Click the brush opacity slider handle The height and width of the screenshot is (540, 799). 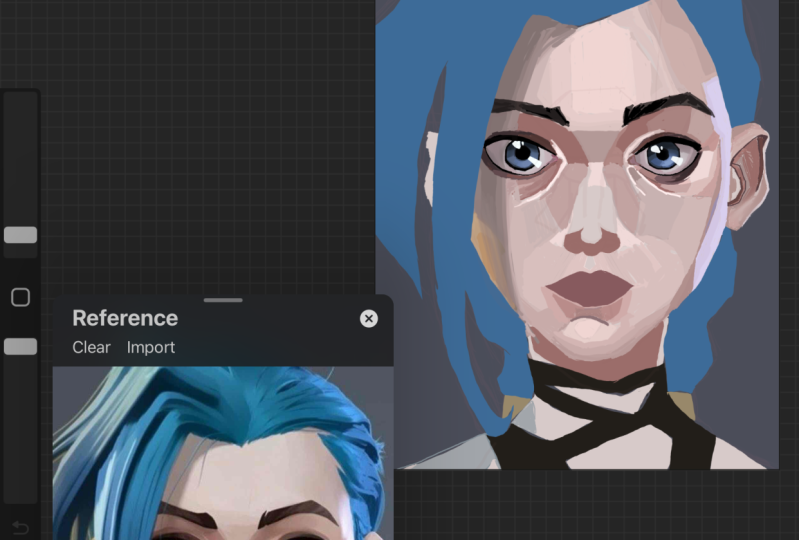(20, 346)
